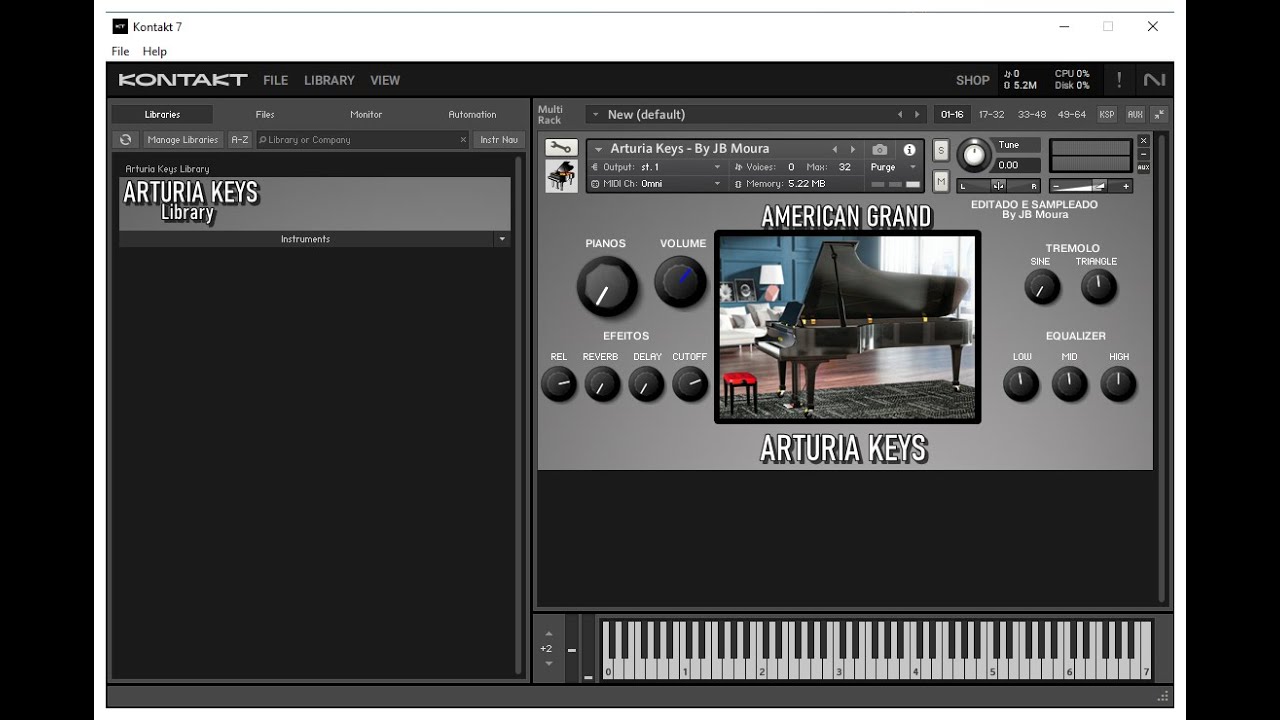This screenshot has width=1280, height=720.
Task: Shift keyboard octave up
Action: [547, 633]
